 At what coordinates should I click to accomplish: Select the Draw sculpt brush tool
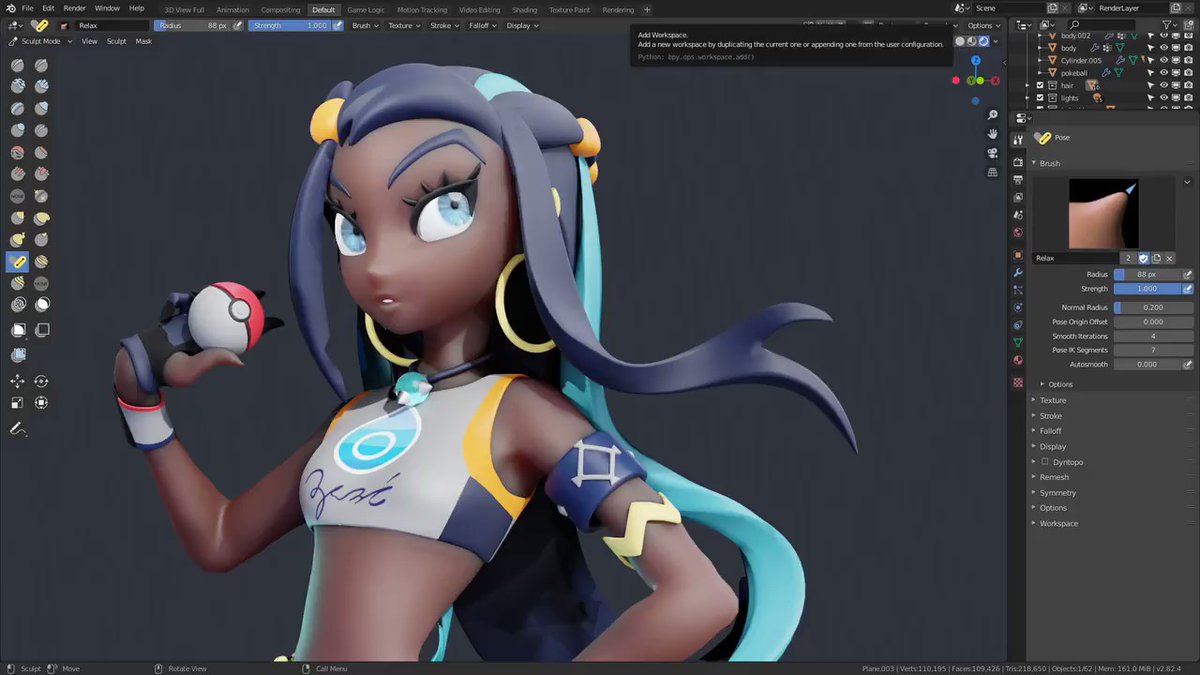(x=18, y=65)
